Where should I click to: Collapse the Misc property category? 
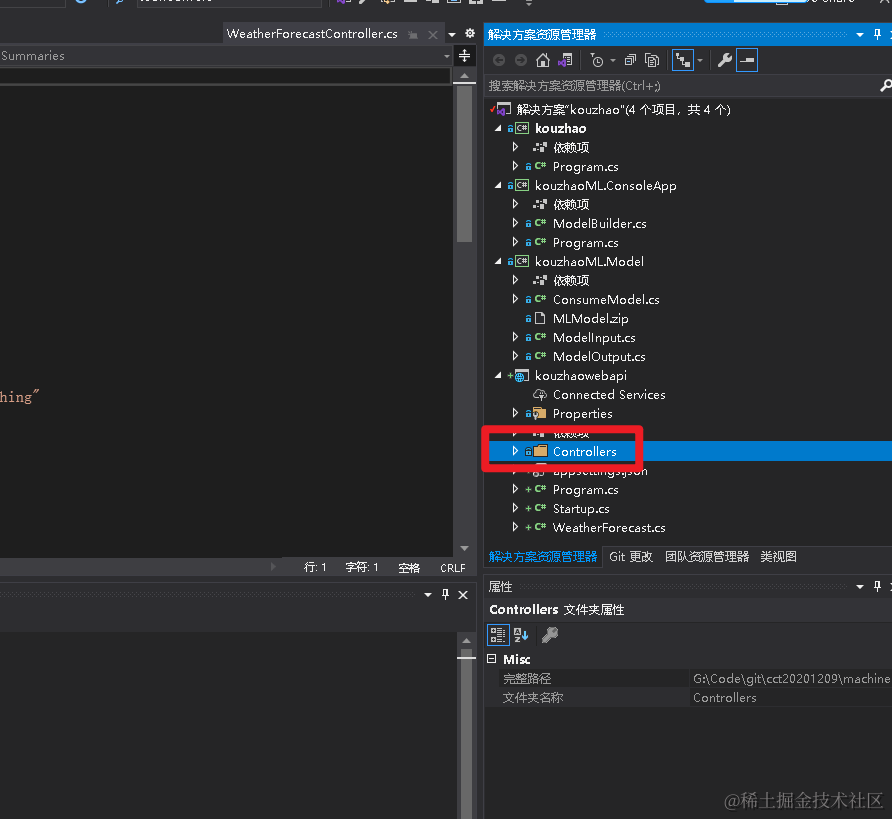pyautogui.click(x=492, y=659)
